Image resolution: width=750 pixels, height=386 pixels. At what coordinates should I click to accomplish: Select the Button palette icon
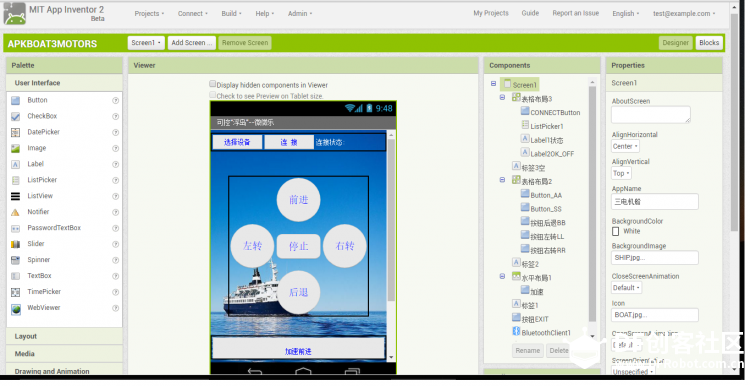tap(15, 100)
